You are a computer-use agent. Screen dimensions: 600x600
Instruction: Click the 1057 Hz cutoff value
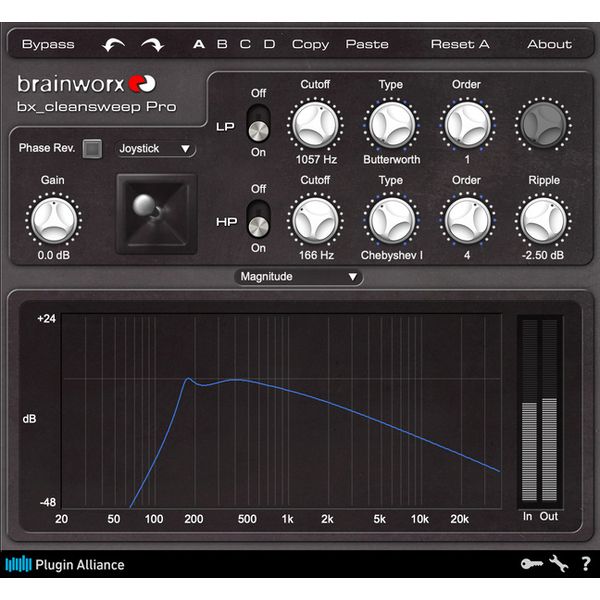pyautogui.click(x=316, y=160)
